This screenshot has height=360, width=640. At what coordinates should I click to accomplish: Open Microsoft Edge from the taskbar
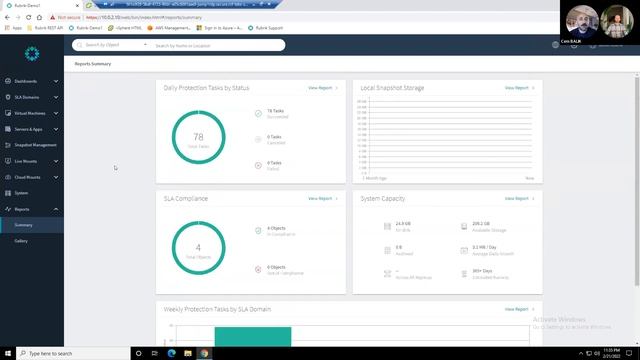171,353
